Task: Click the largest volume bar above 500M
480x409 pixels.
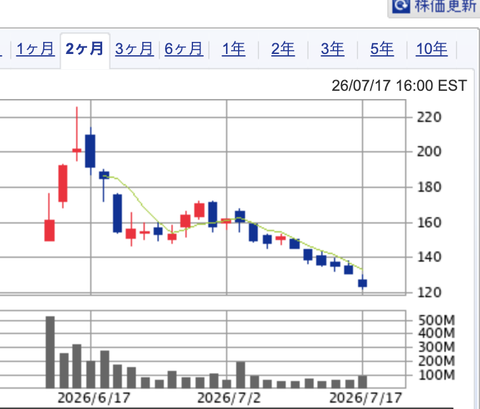Action: click(x=50, y=352)
